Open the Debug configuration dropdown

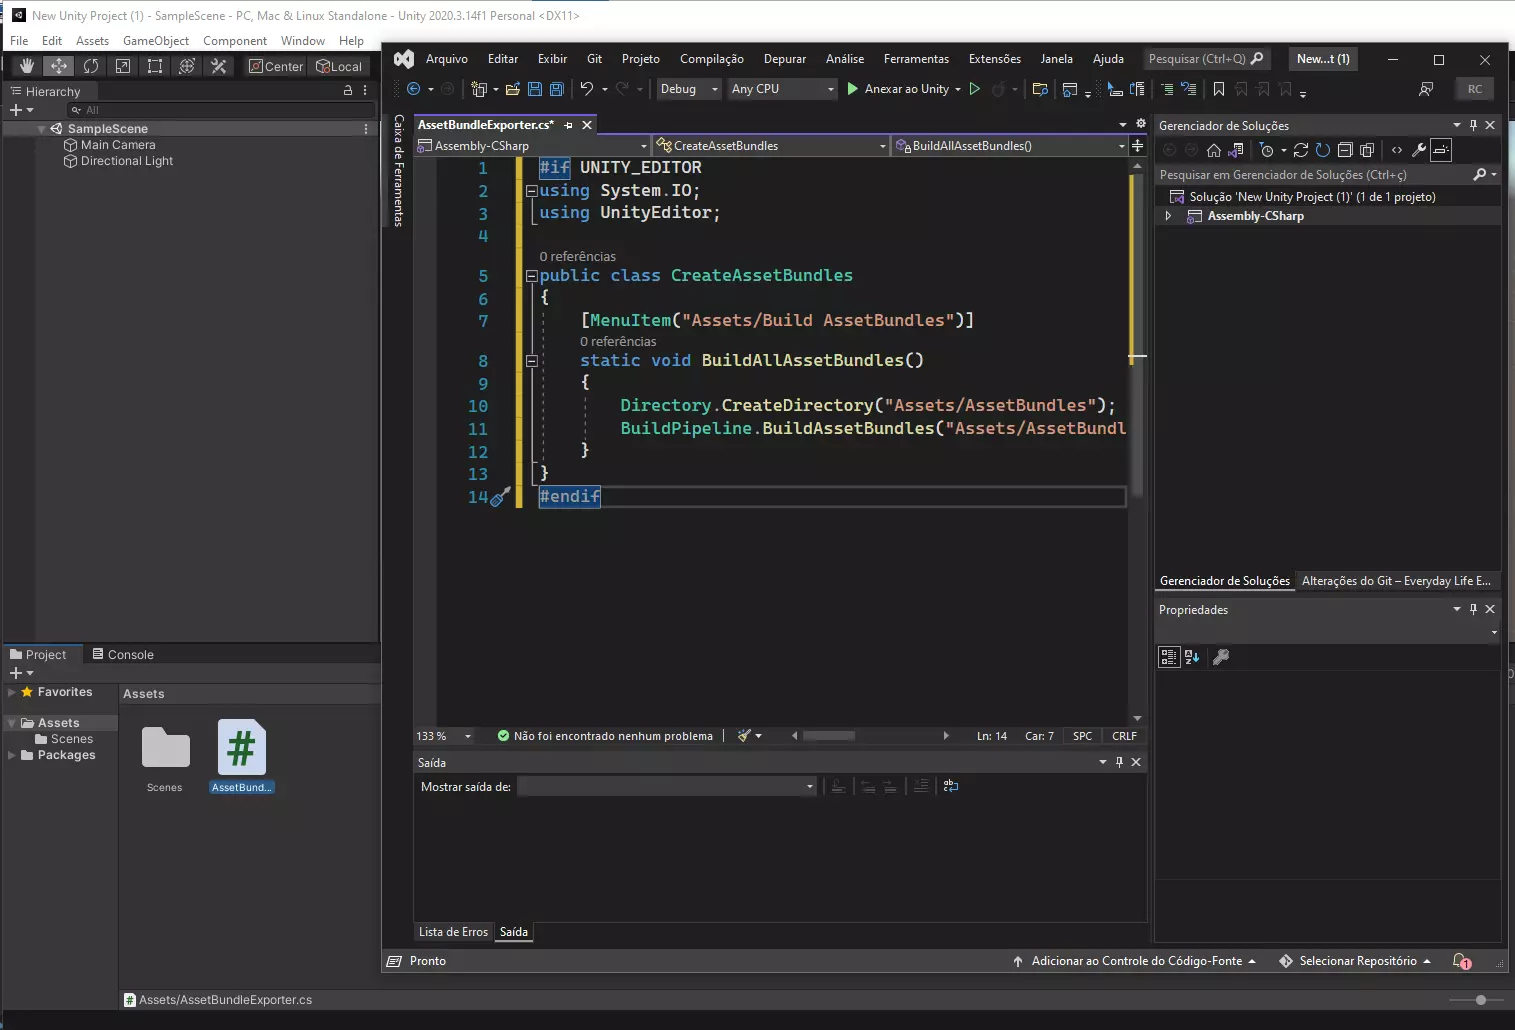(x=689, y=89)
